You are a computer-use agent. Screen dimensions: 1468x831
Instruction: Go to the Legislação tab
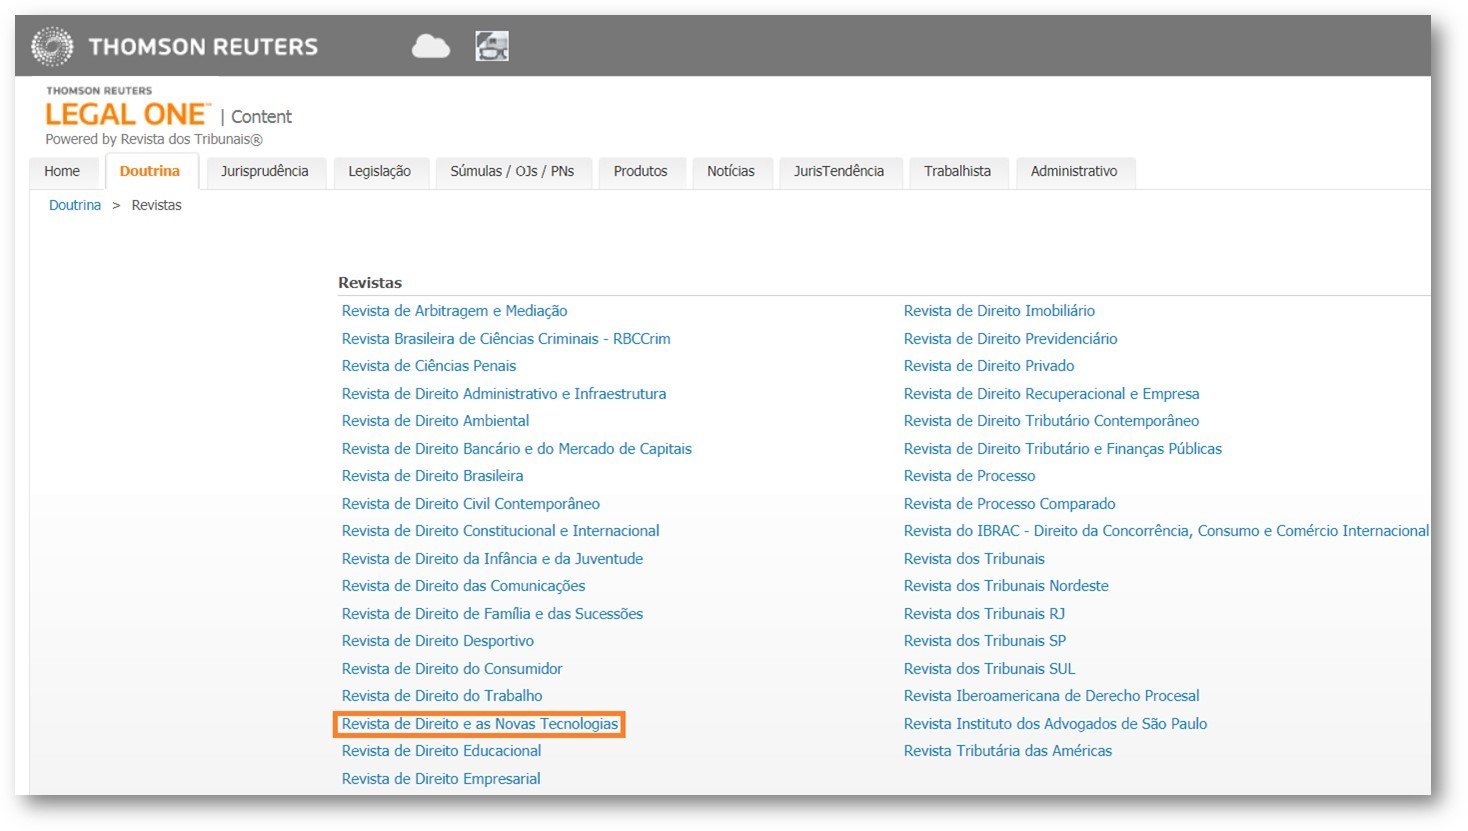(380, 171)
